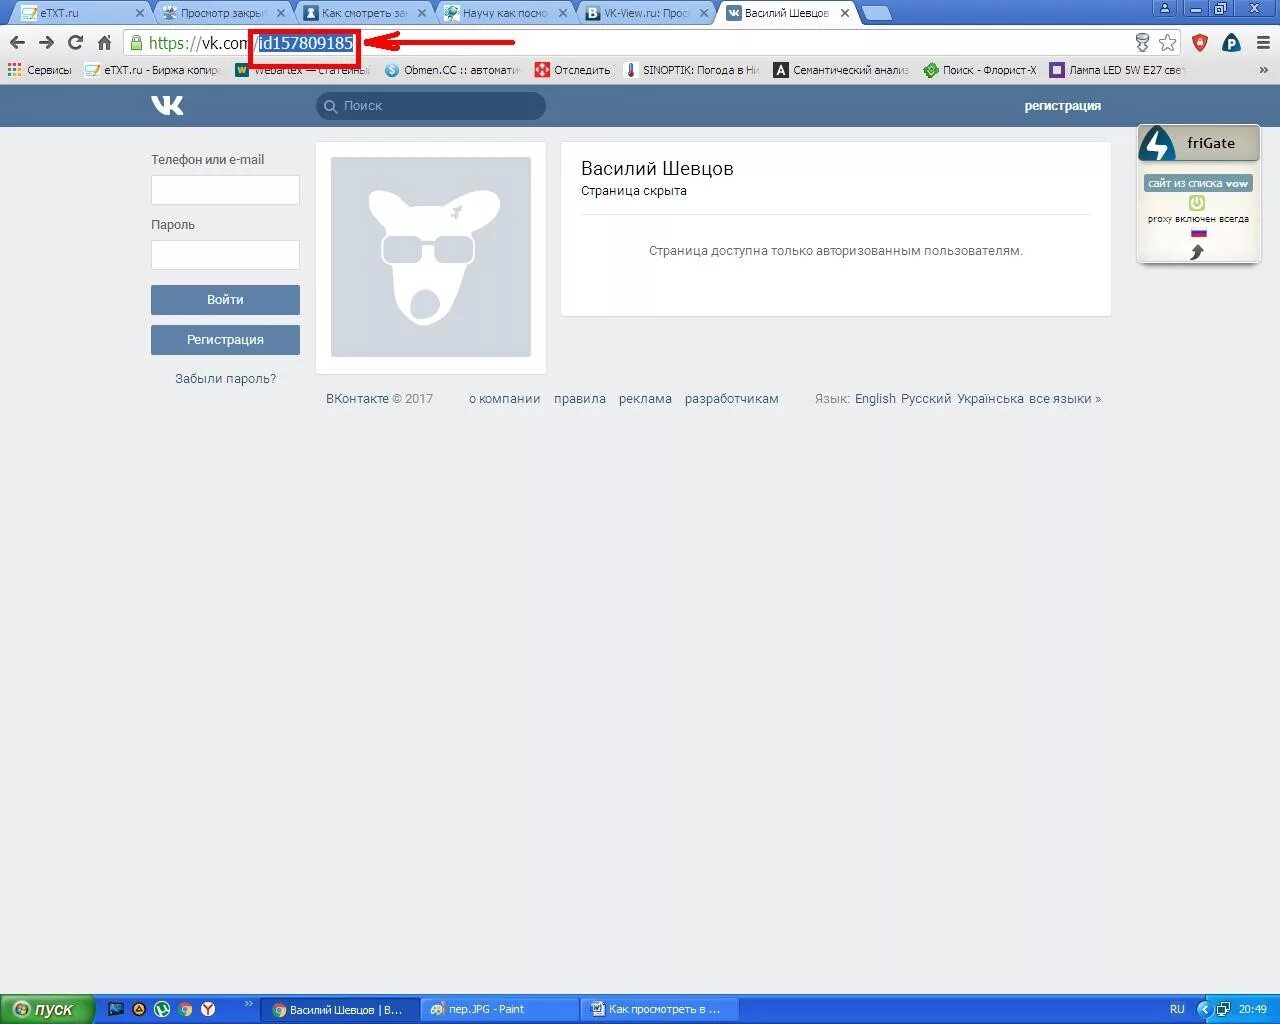Focus the Пароль input field
Image resolution: width=1280 pixels, height=1024 pixels.
225,255
